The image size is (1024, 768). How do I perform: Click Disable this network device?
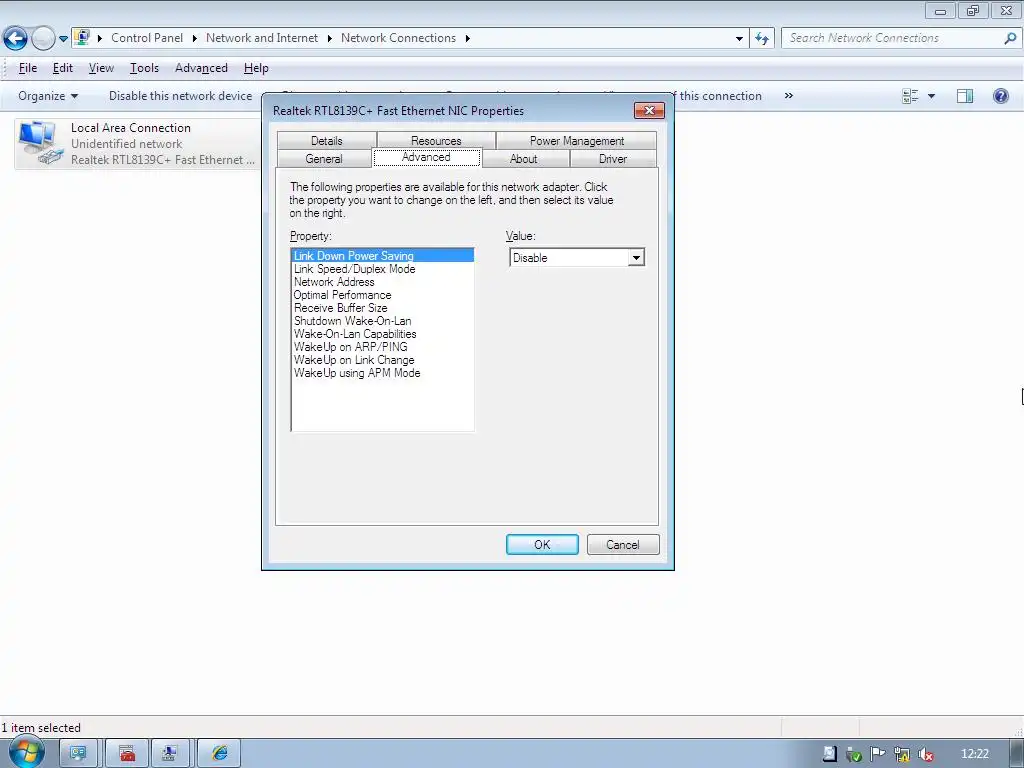tap(180, 96)
